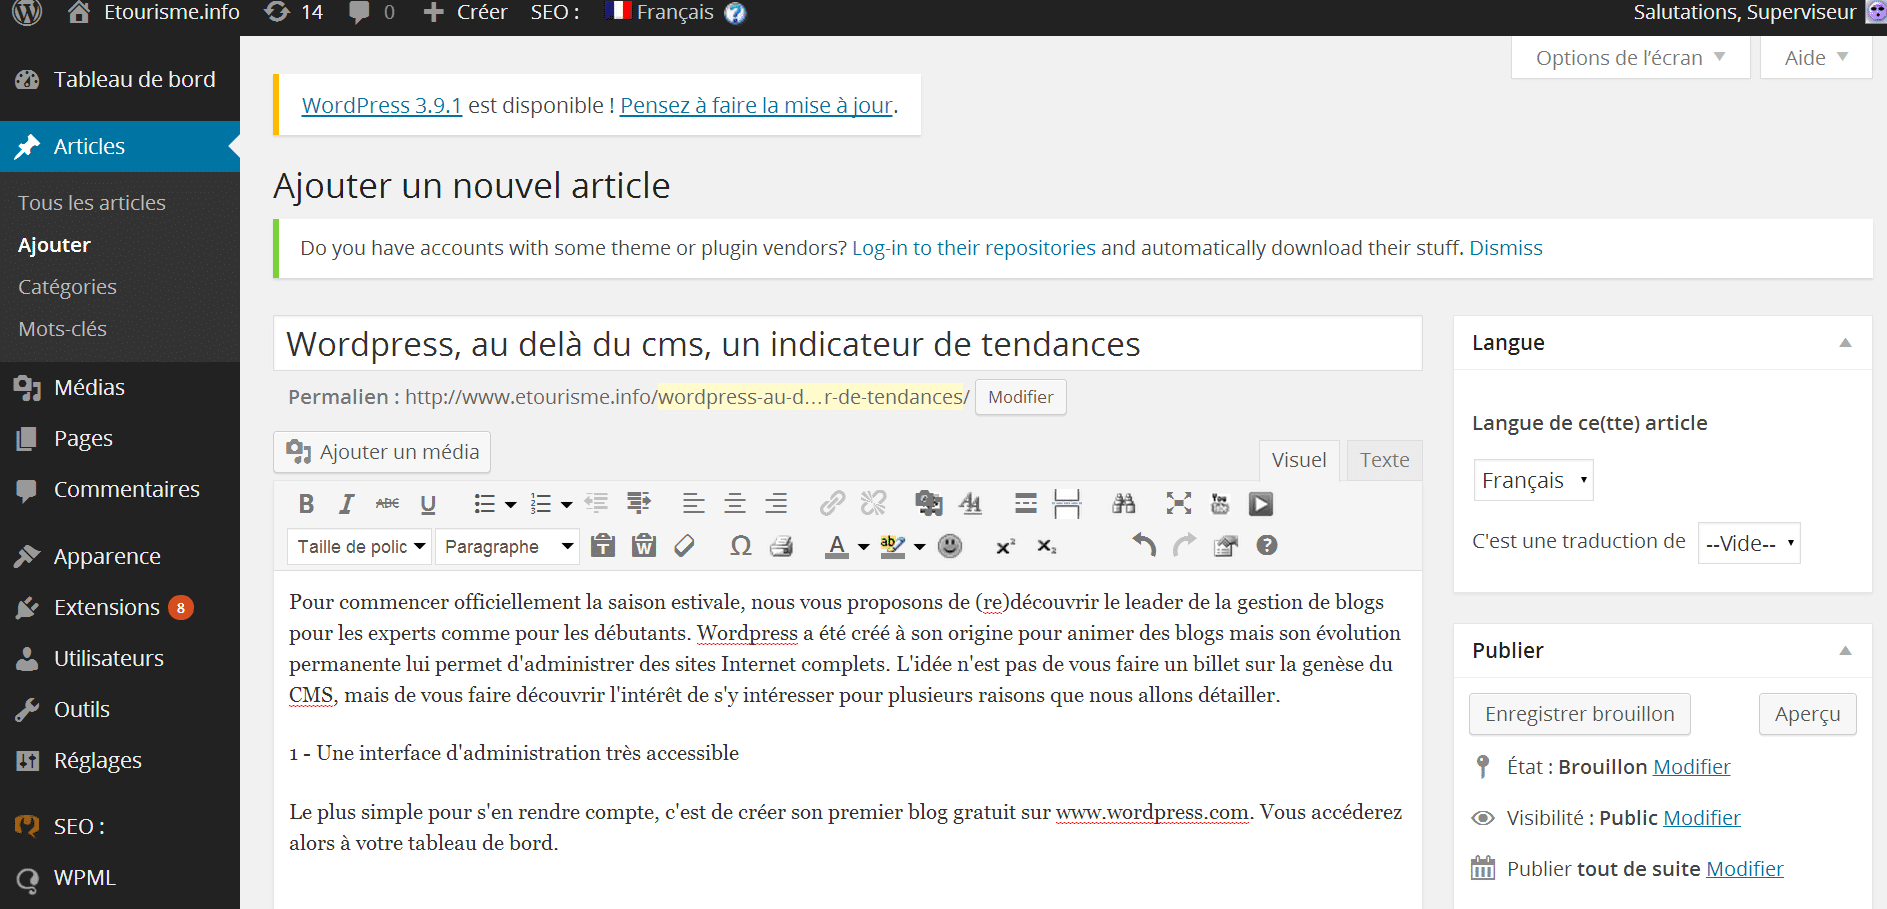Open the Réglages admin menu

point(98,760)
